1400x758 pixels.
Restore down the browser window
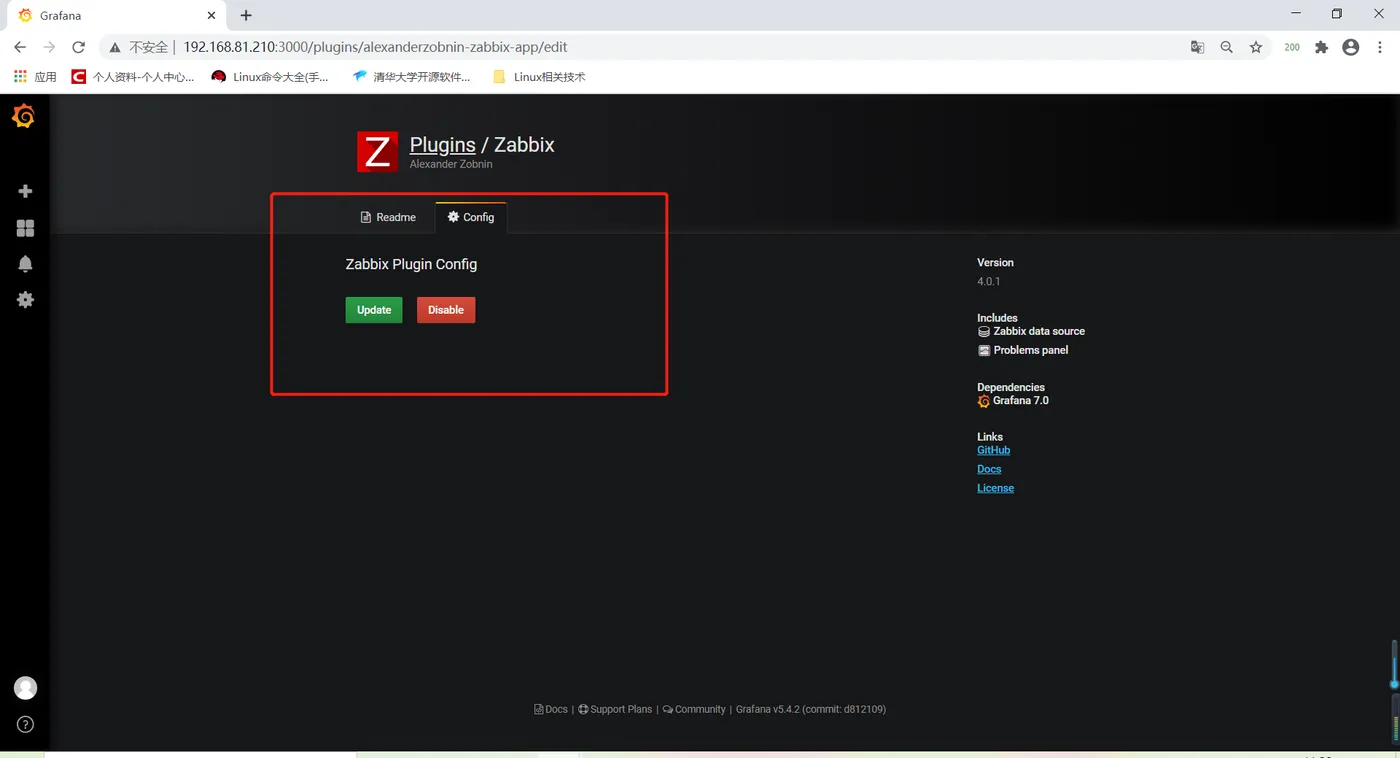1337,14
